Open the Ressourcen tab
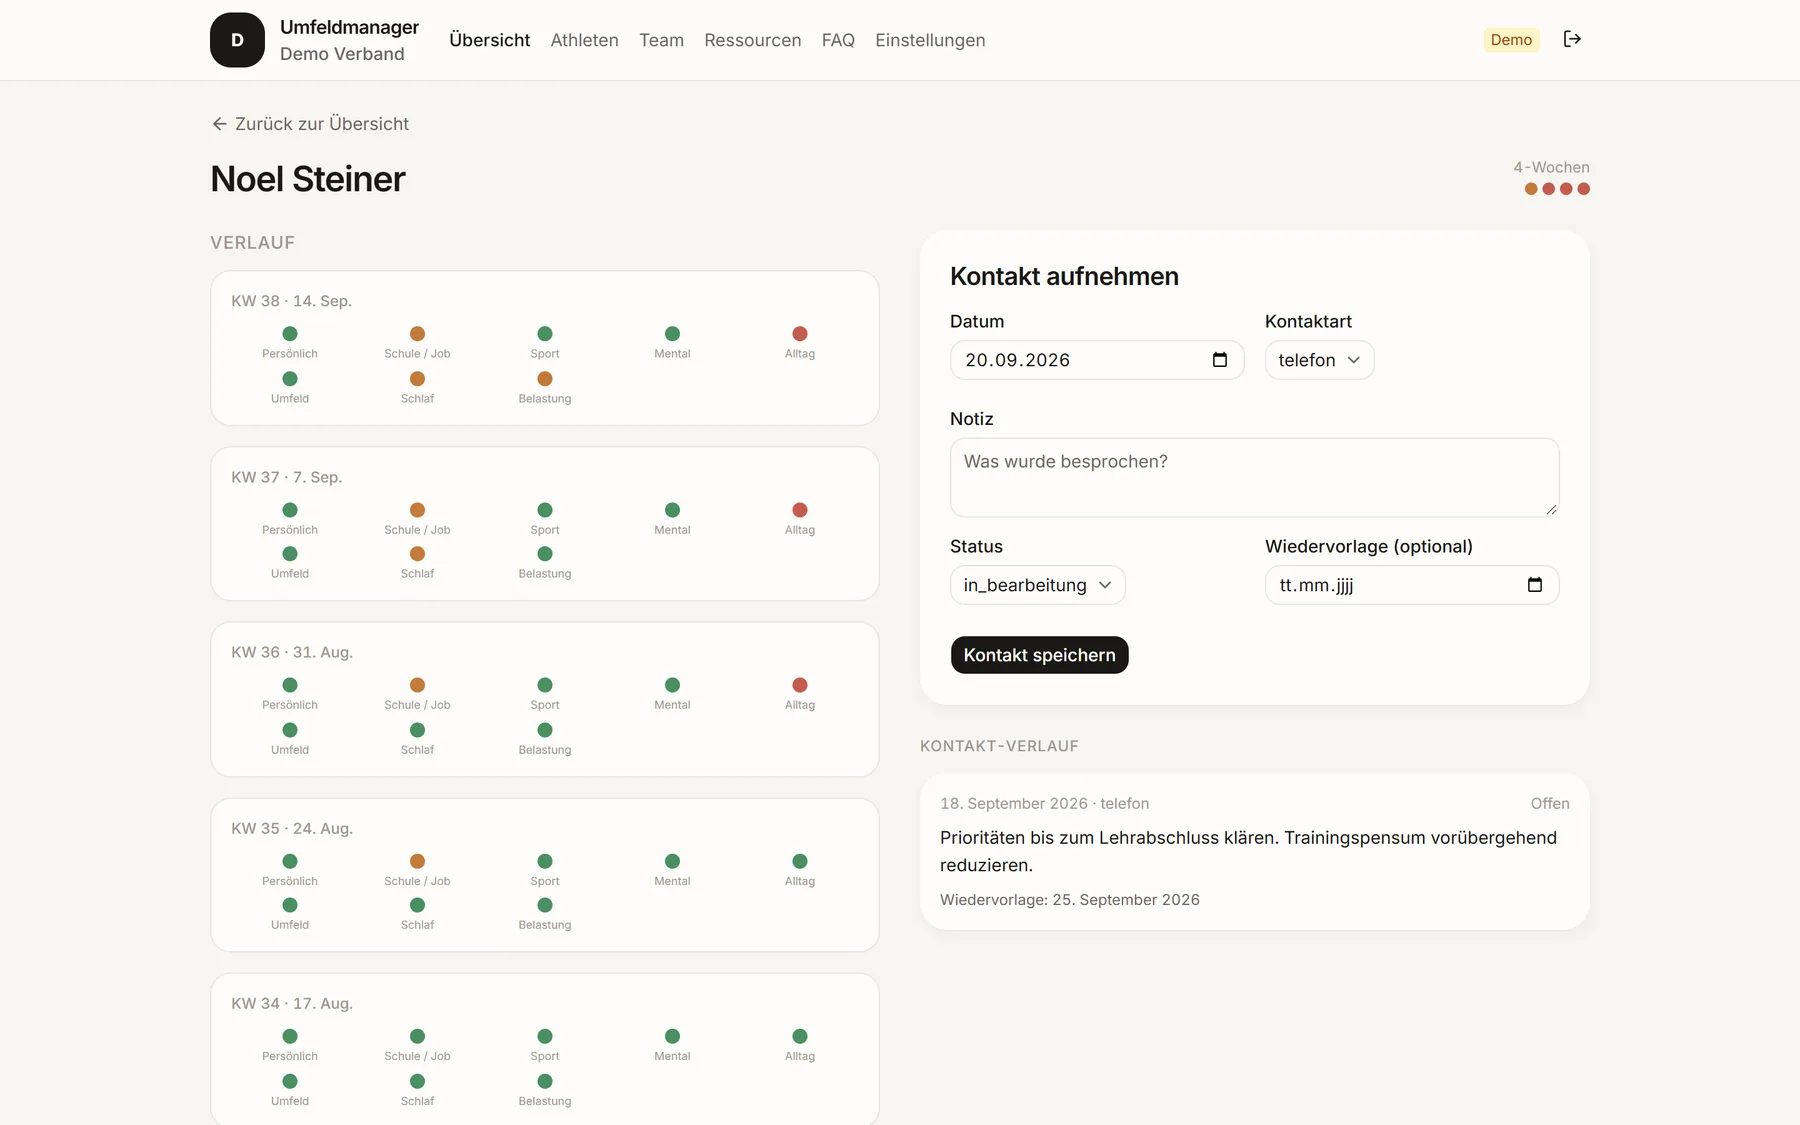1800x1125 pixels. pyautogui.click(x=752, y=40)
